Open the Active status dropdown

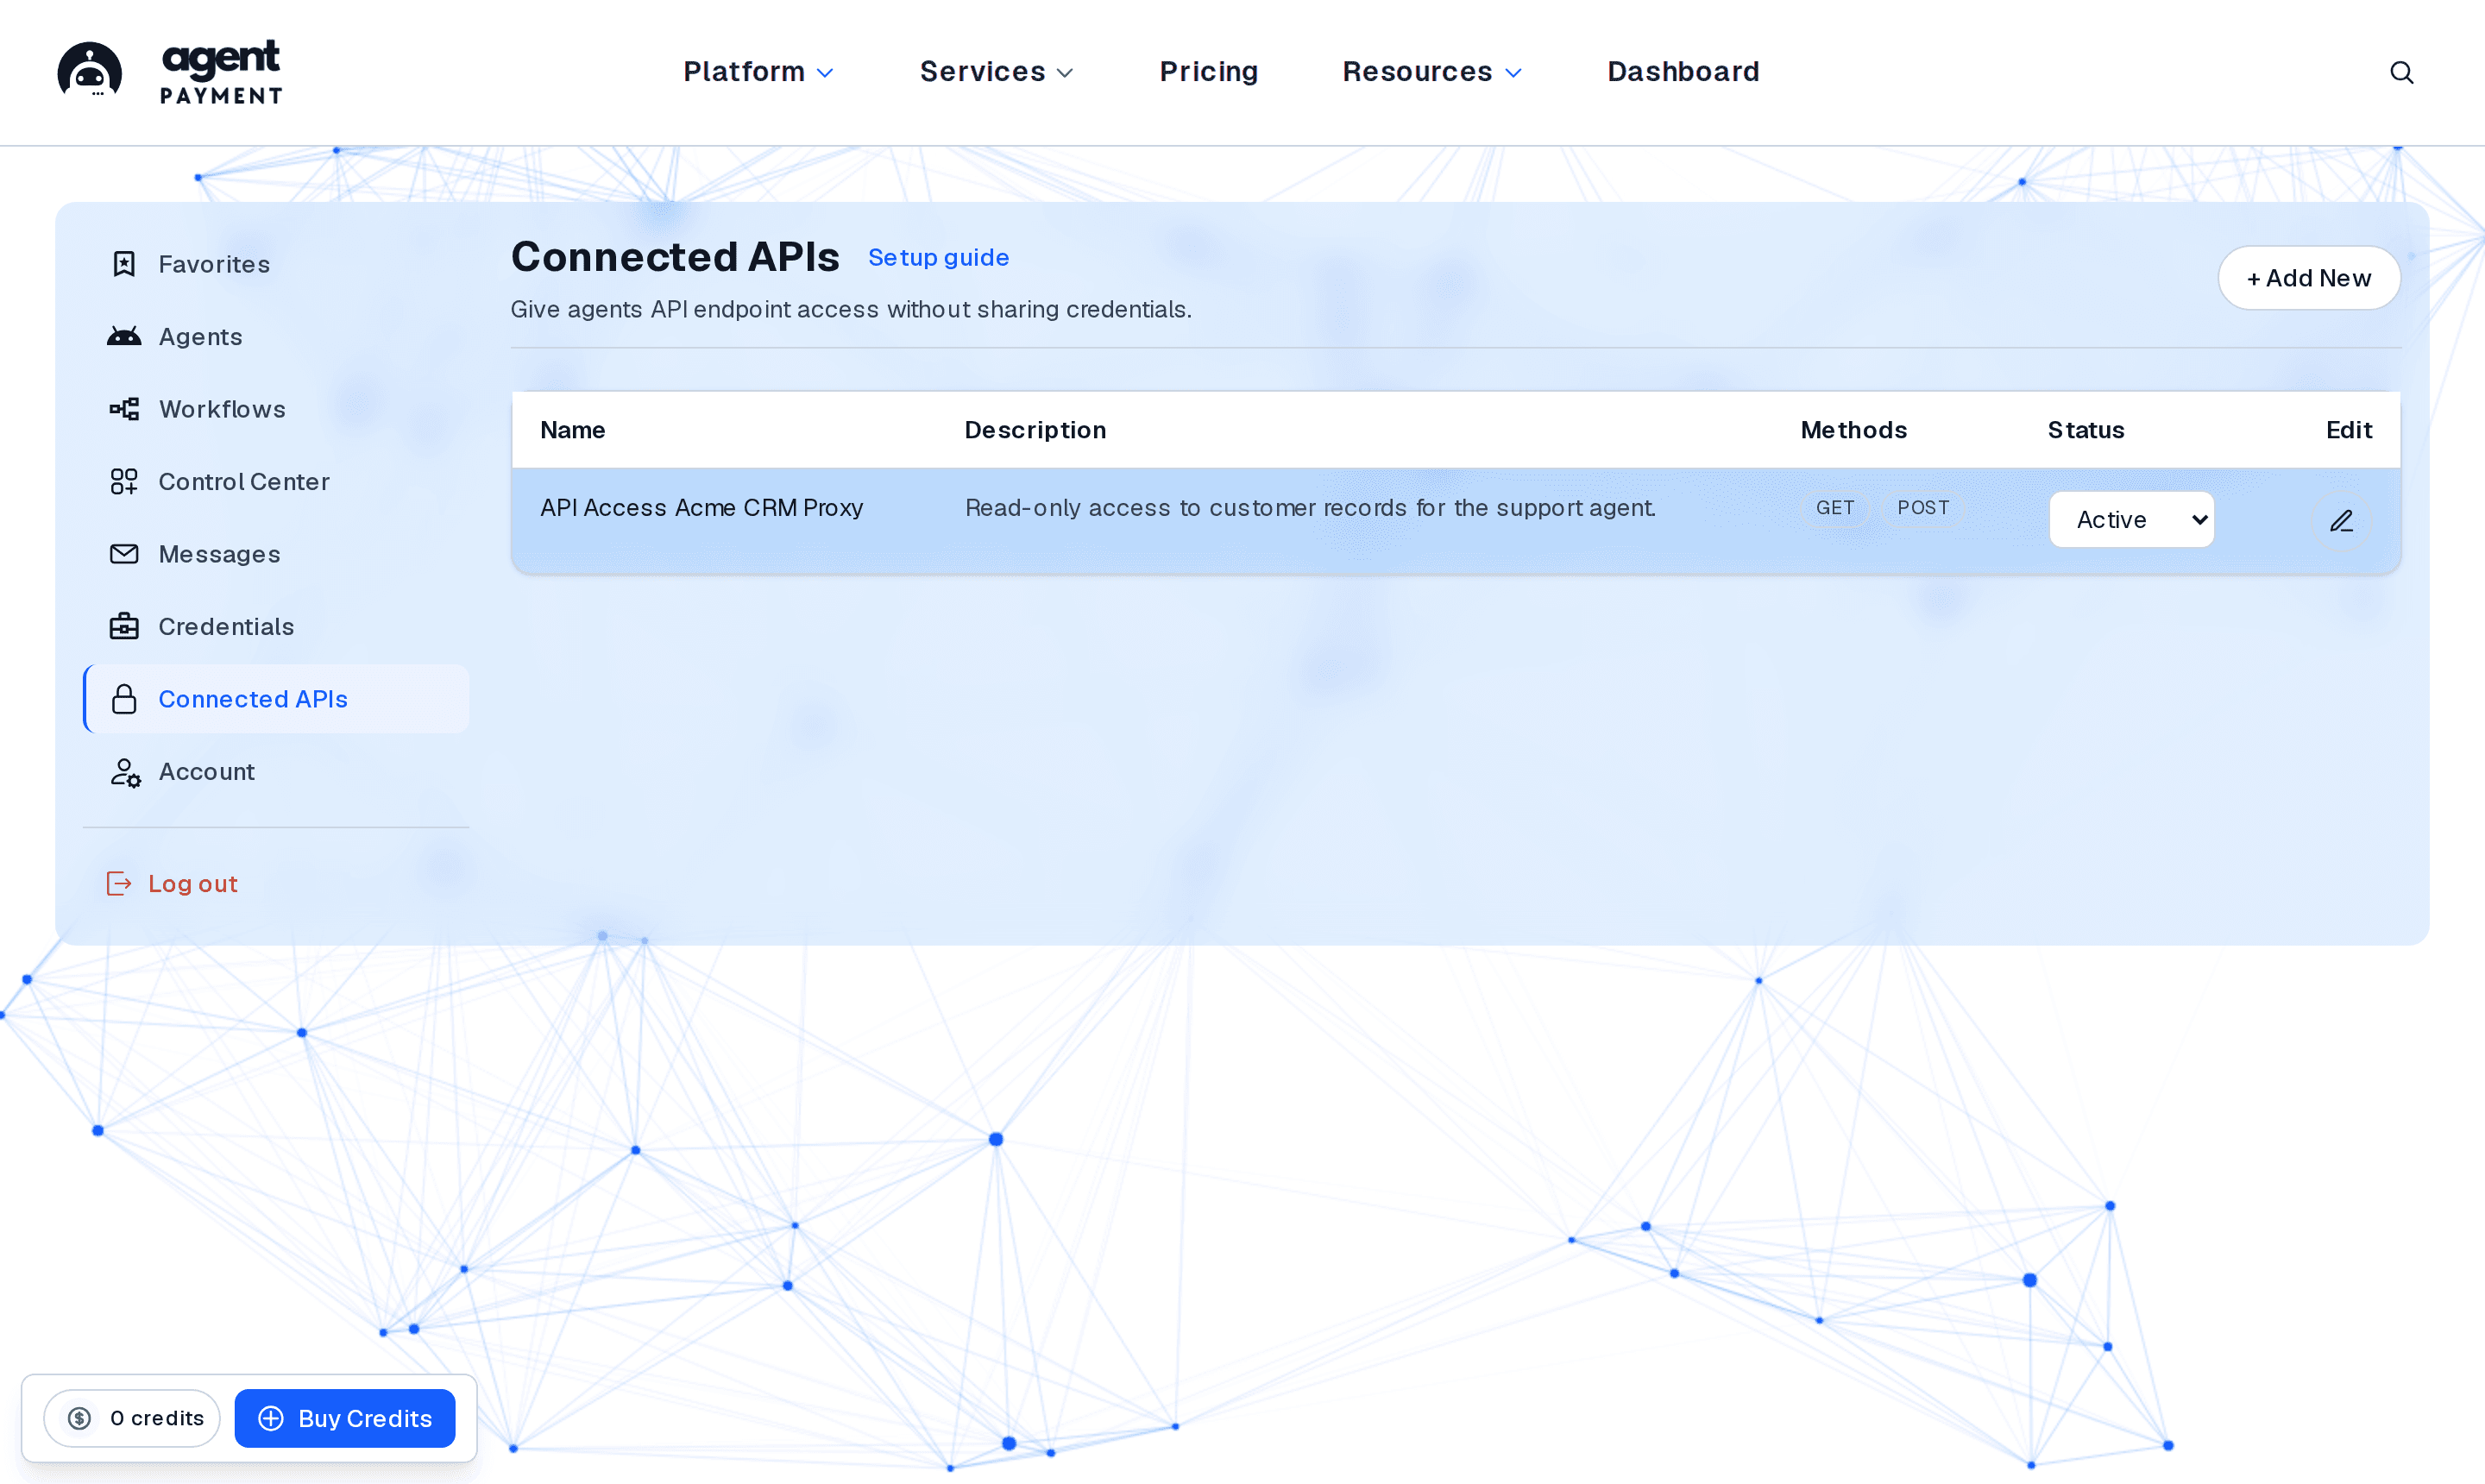(2131, 519)
